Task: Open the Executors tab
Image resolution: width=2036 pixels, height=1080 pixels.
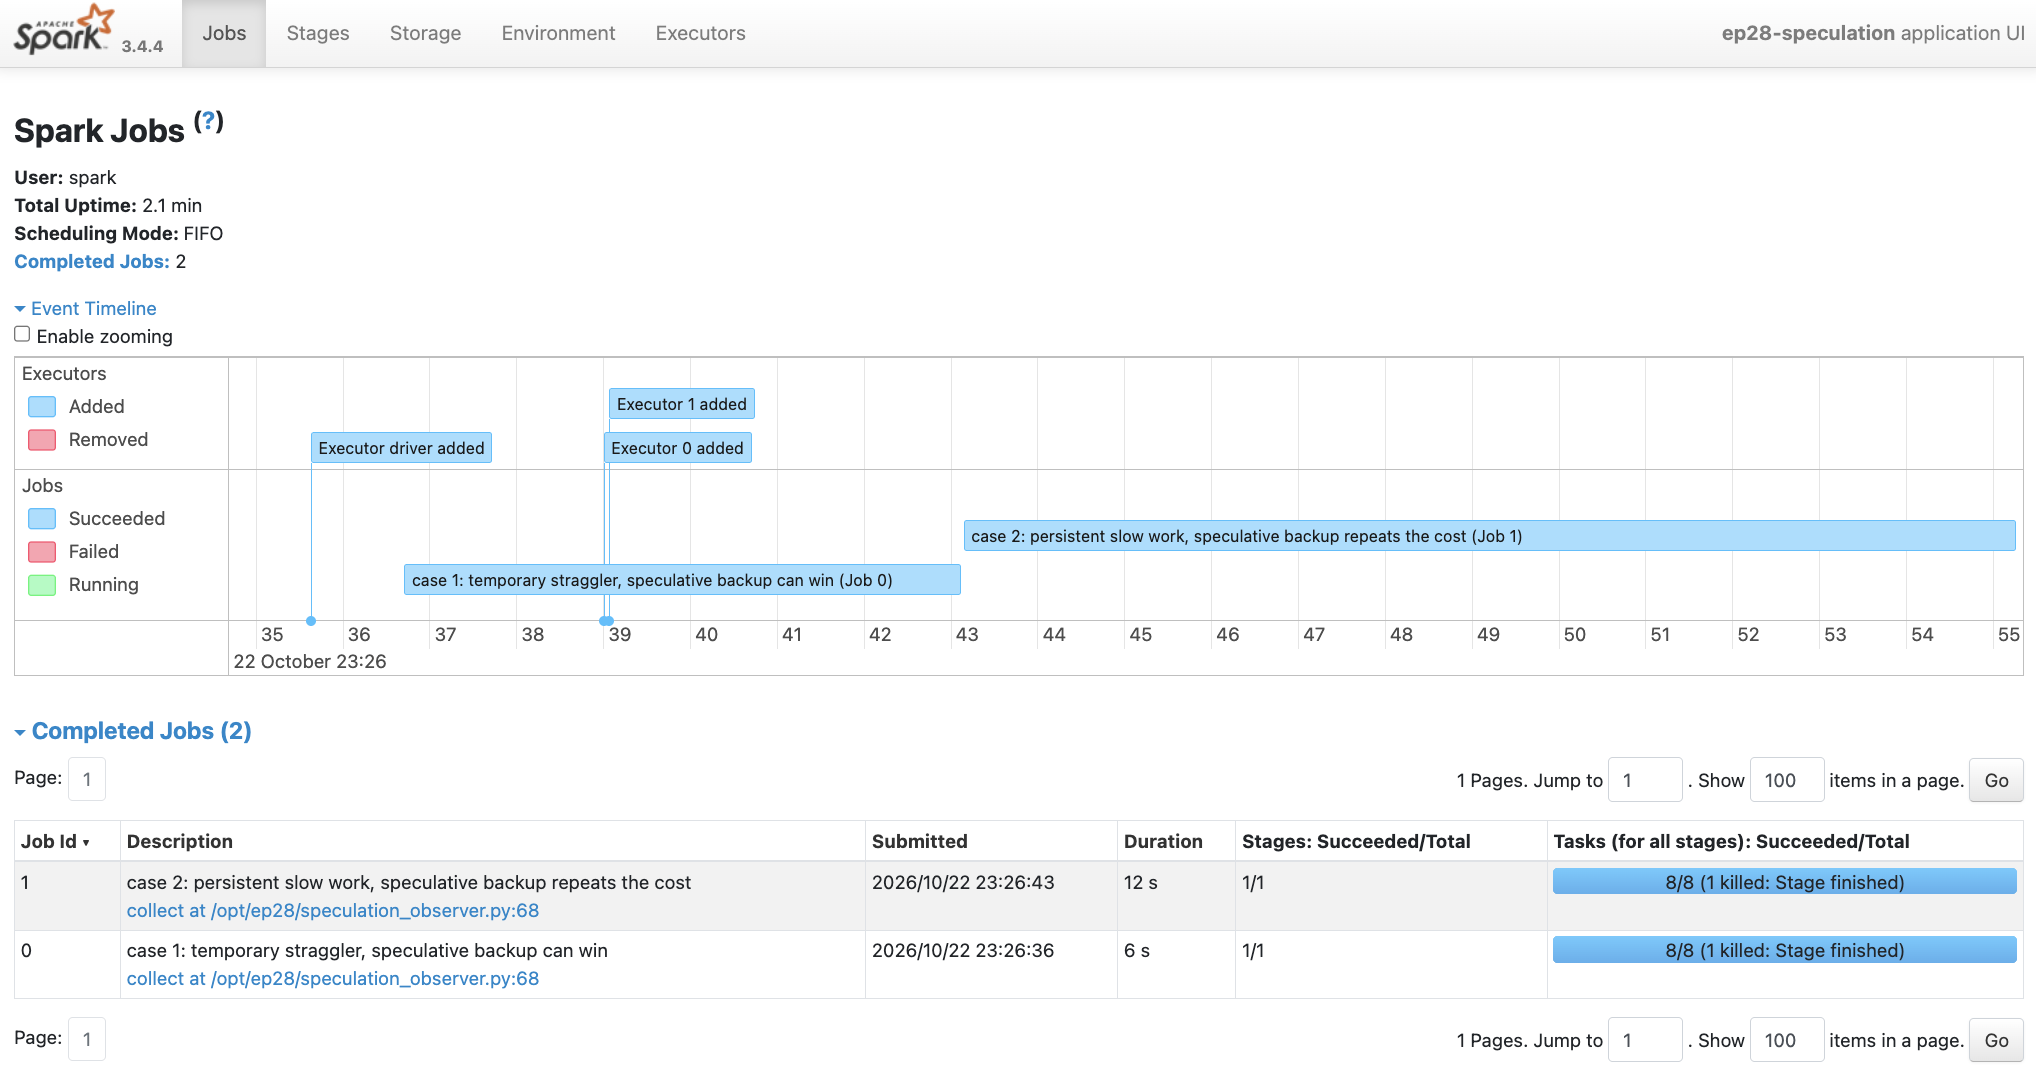Action: pyautogui.click(x=700, y=33)
